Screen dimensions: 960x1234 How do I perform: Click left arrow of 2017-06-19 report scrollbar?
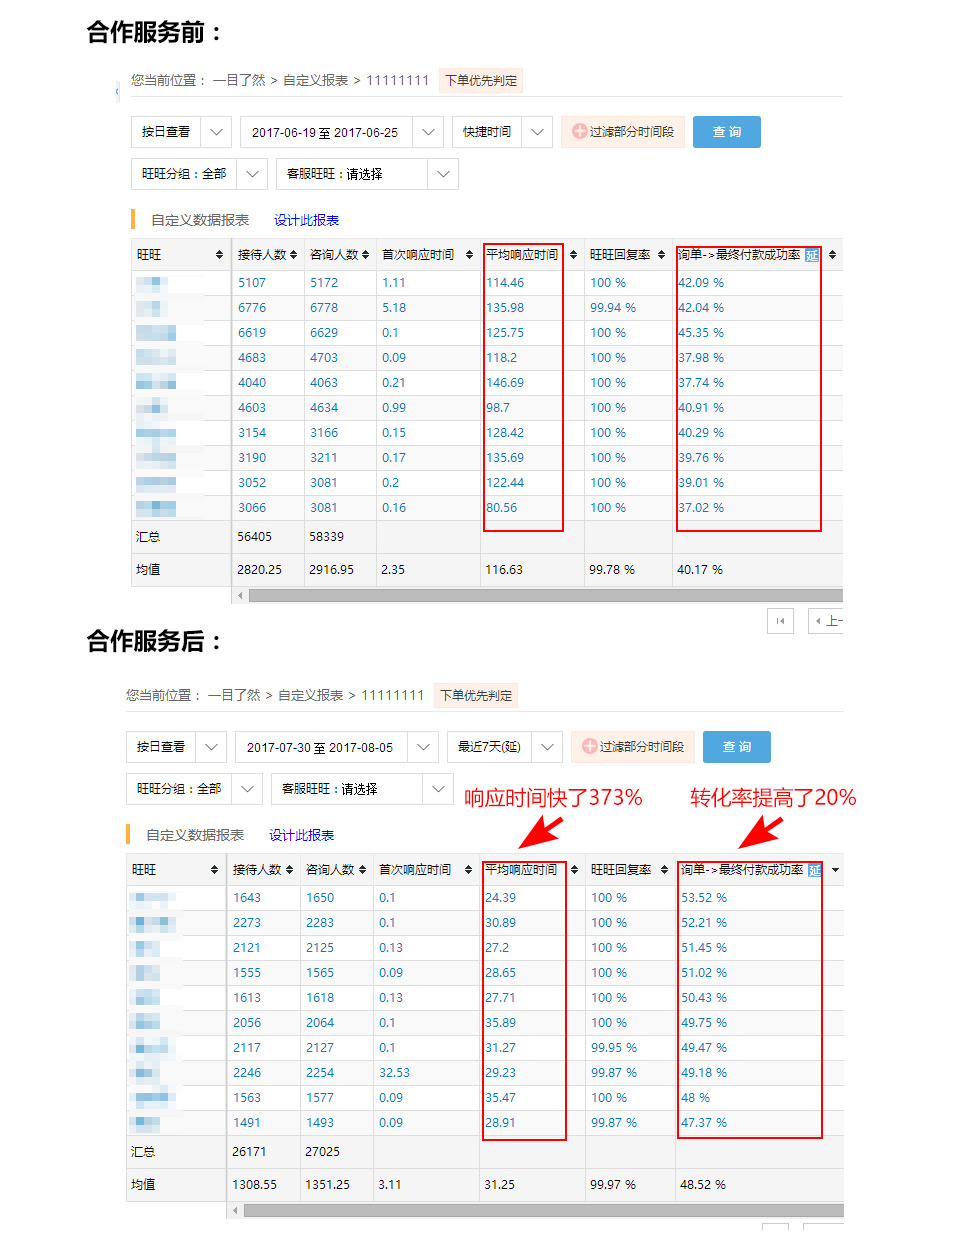240,595
